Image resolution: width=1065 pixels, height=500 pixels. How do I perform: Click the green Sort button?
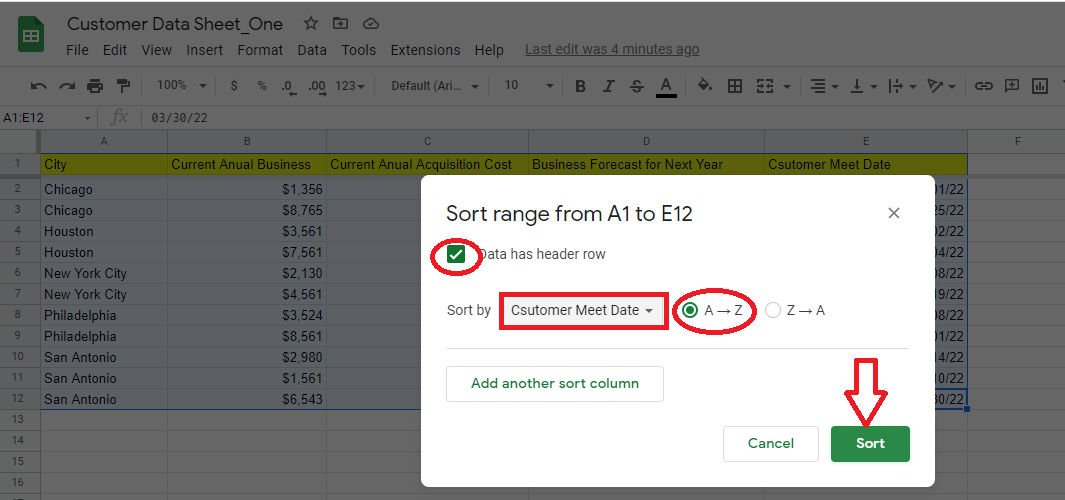coord(870,443)
